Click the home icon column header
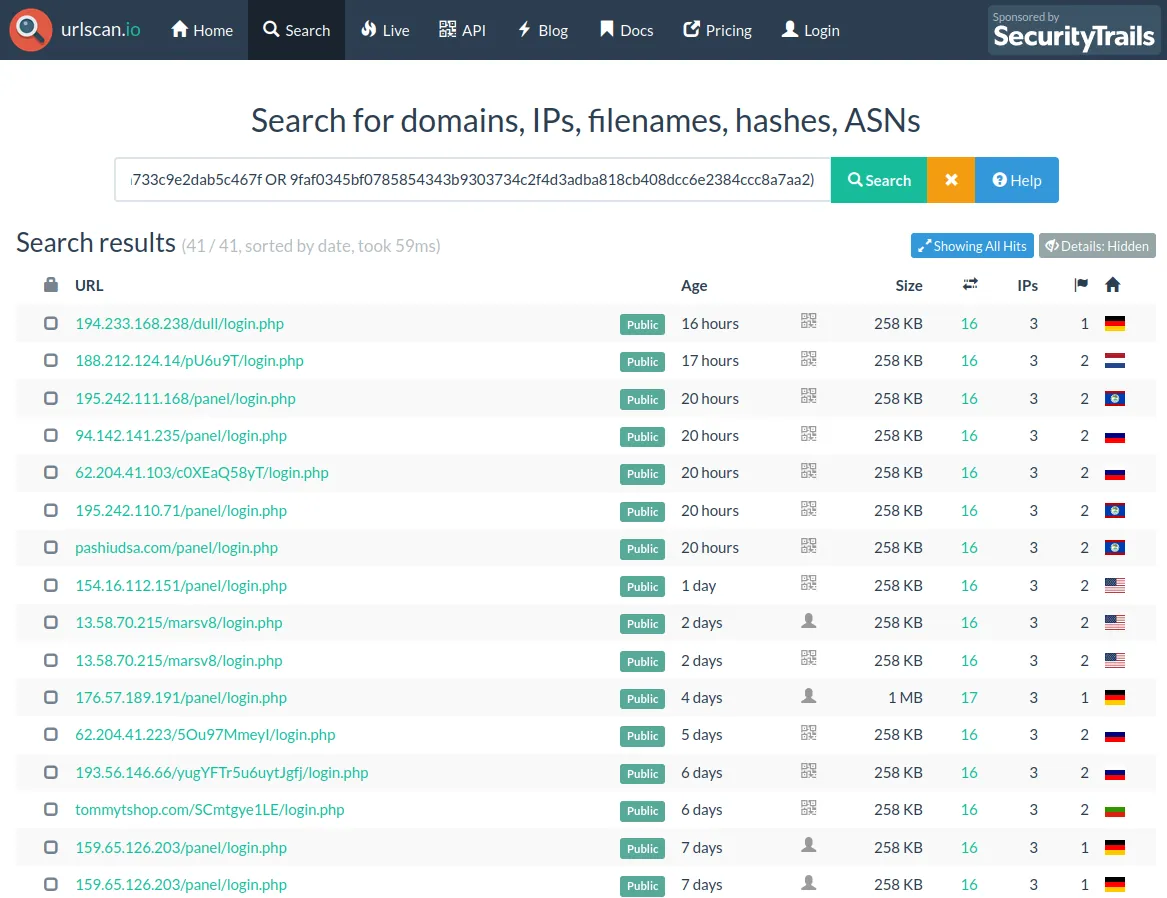This screenshot has width=1167, height=898. pos(1113,284)
